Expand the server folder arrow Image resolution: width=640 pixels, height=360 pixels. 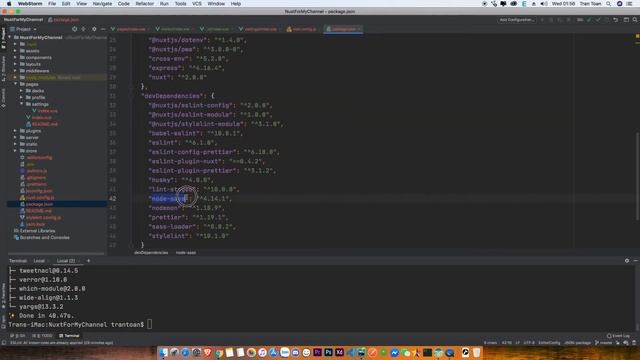tap(16, 138)
